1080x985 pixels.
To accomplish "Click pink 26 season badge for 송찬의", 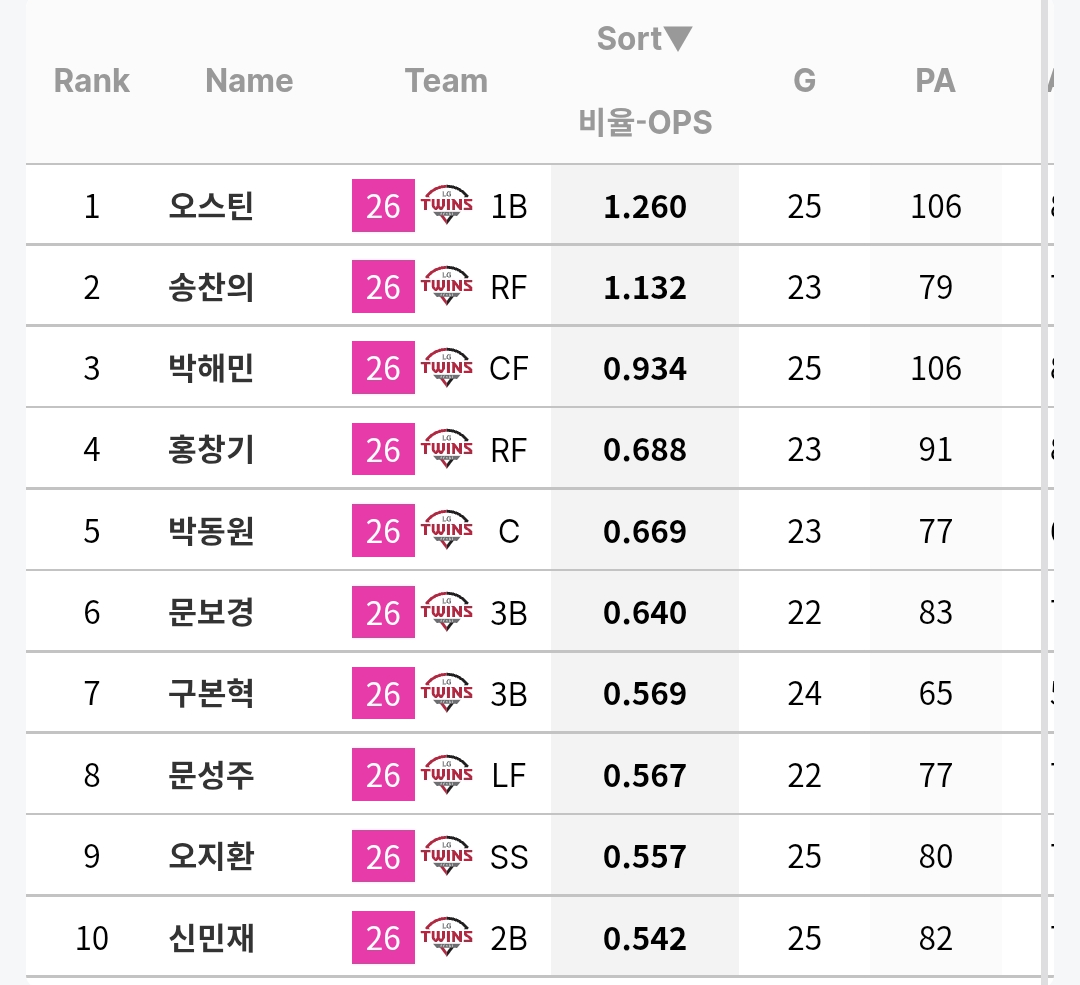I will pos(383,287).
